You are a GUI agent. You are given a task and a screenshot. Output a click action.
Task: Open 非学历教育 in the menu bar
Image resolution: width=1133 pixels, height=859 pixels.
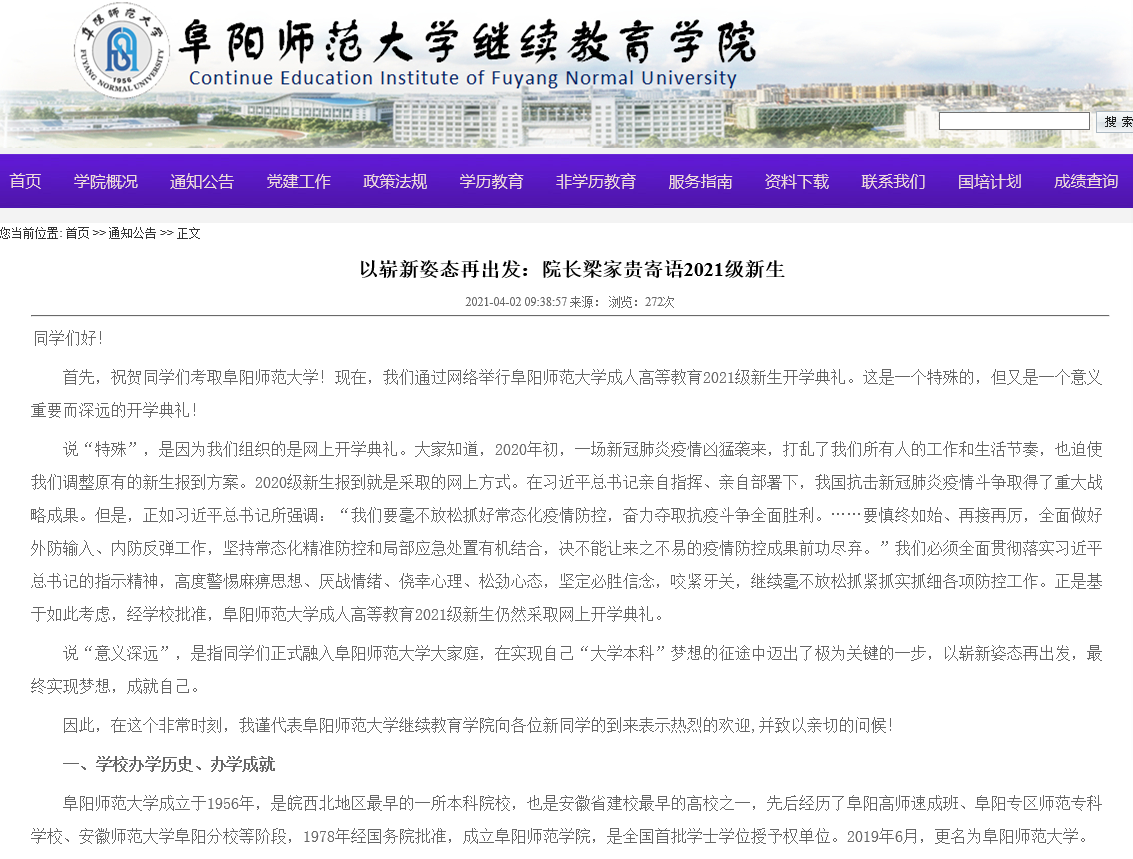coord(596,181)
